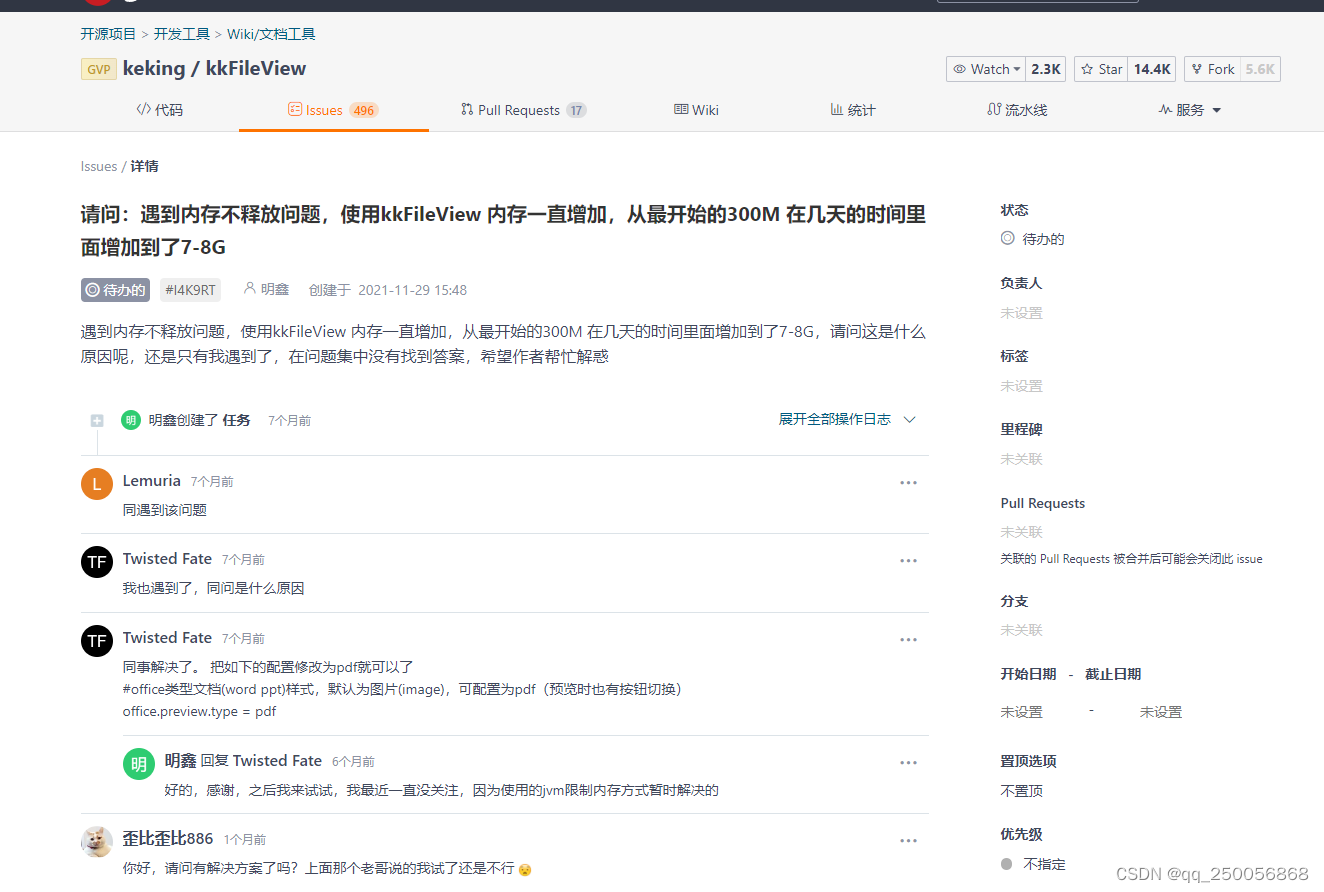Star the kkFileView repository

(x=1101, y=69)
